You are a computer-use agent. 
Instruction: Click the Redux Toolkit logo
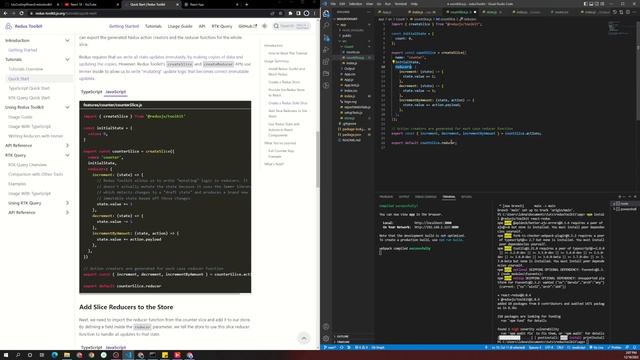[x=24, y=26]
